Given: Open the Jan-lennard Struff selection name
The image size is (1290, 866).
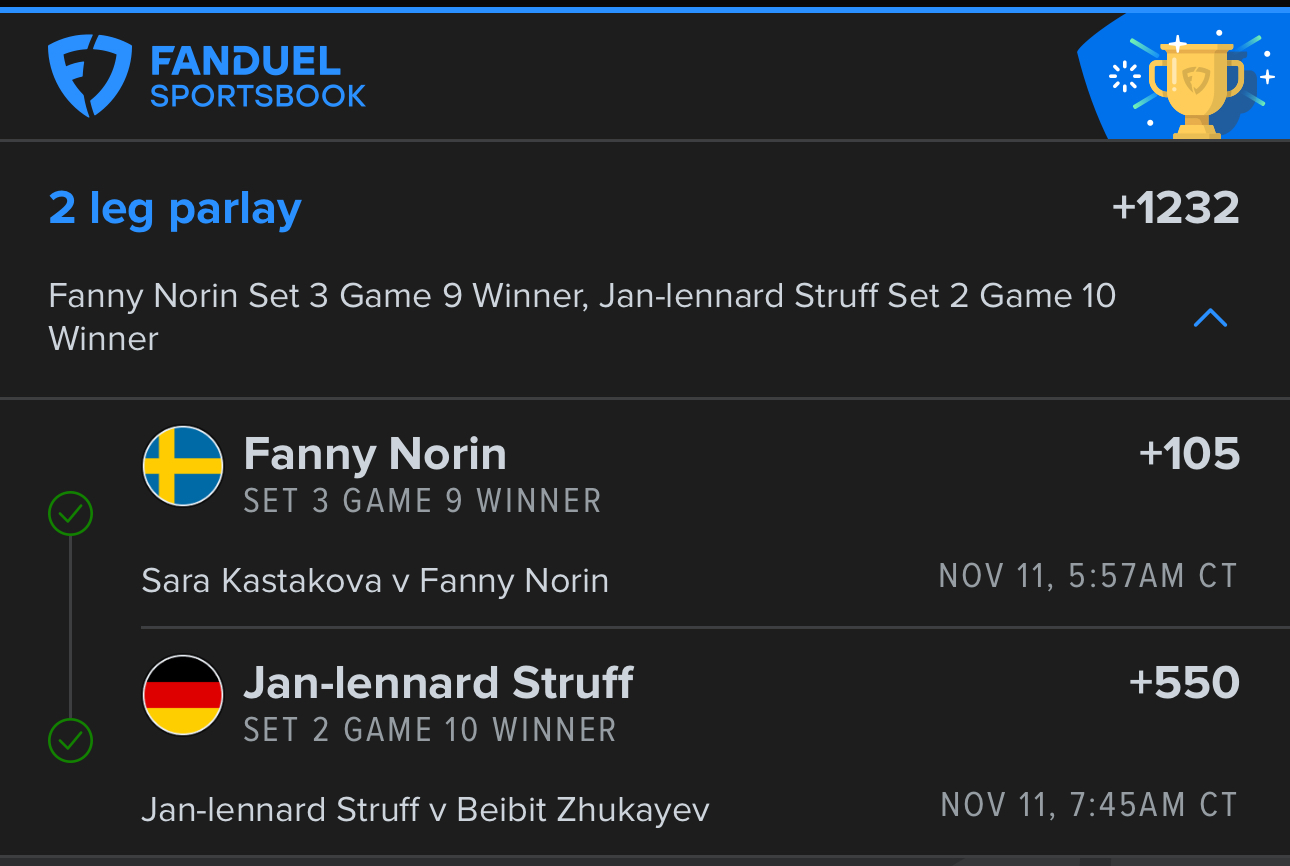Looking at the screenshot, I should pos(438,683).
